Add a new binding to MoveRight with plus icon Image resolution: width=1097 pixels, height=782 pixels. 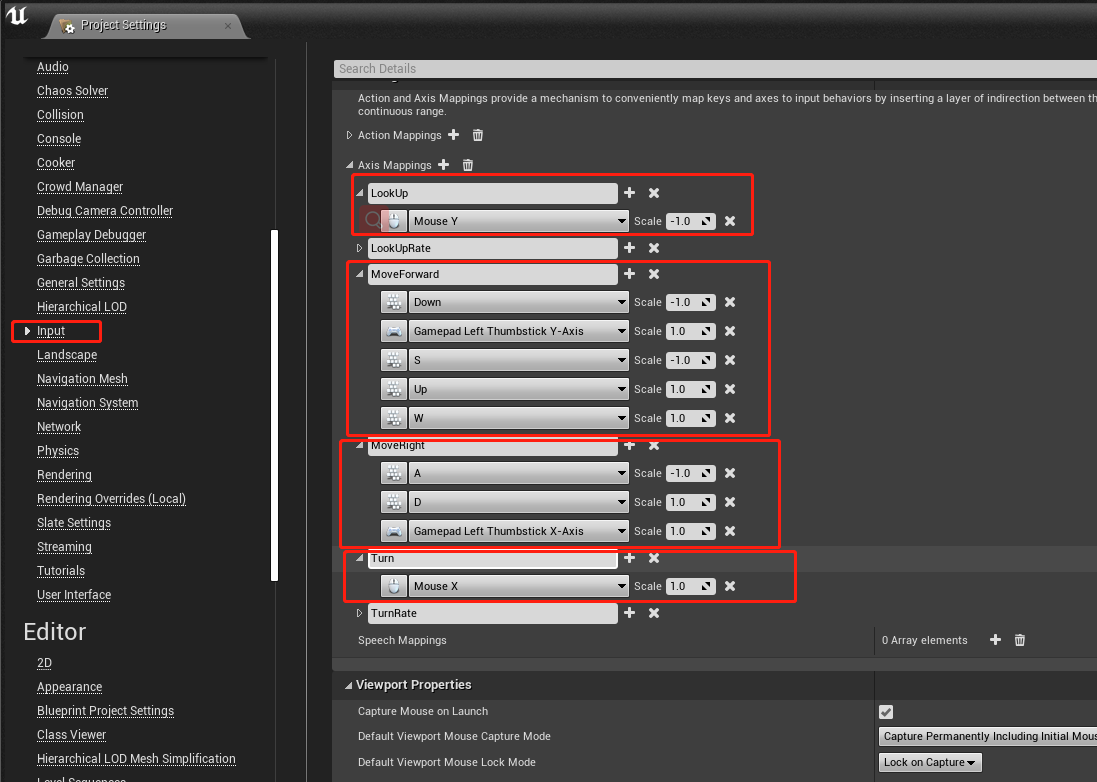(x=630, y=446)
